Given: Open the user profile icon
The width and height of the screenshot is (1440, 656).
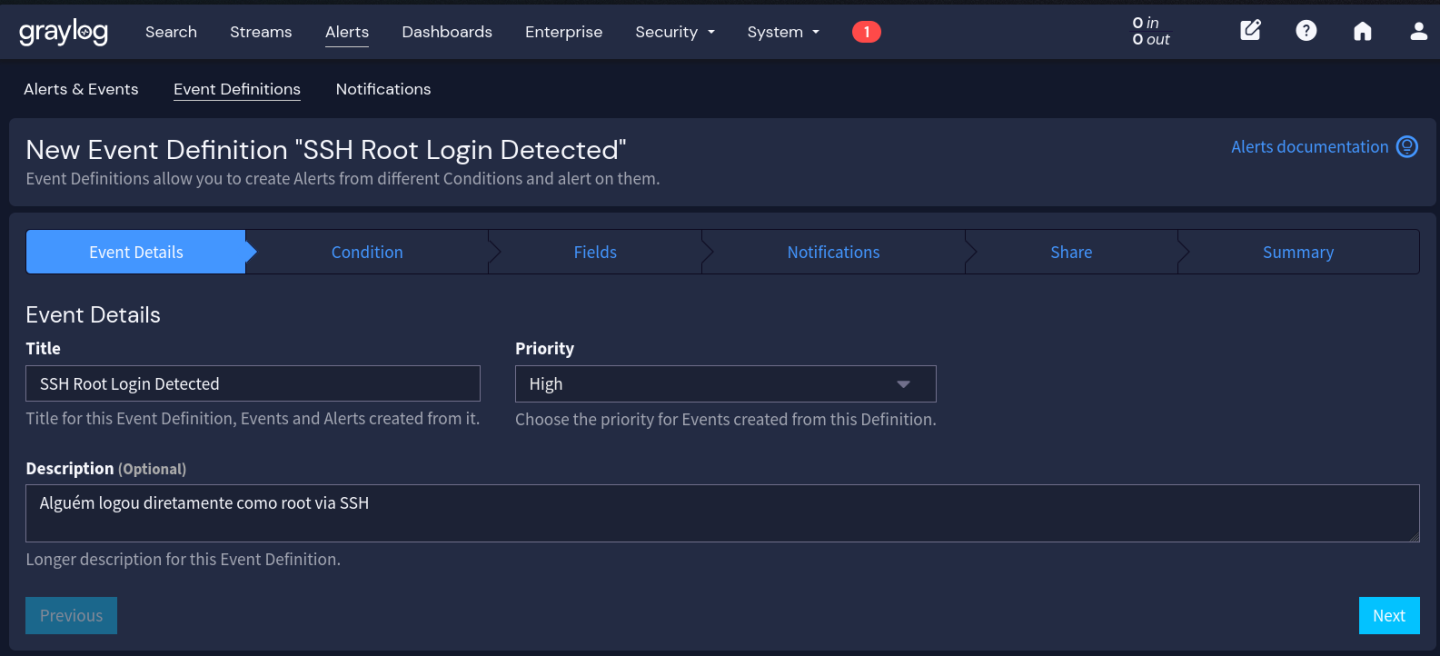Looking at the screenshot, I should point(1418,31).
